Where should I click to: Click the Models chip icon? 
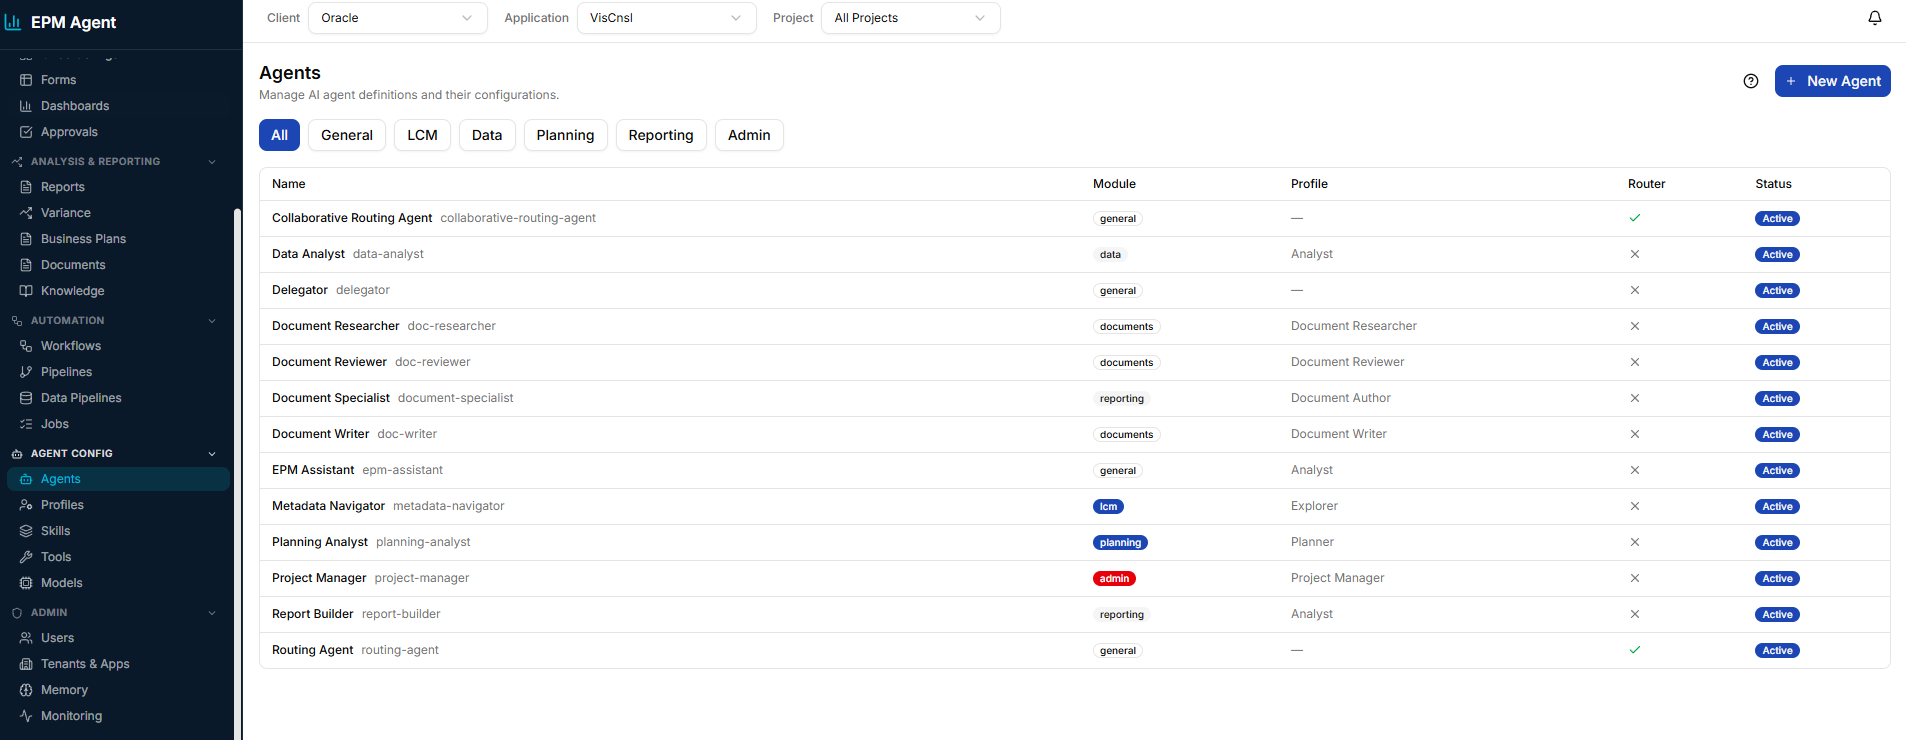pyautogui.click(x=26, y=583)
